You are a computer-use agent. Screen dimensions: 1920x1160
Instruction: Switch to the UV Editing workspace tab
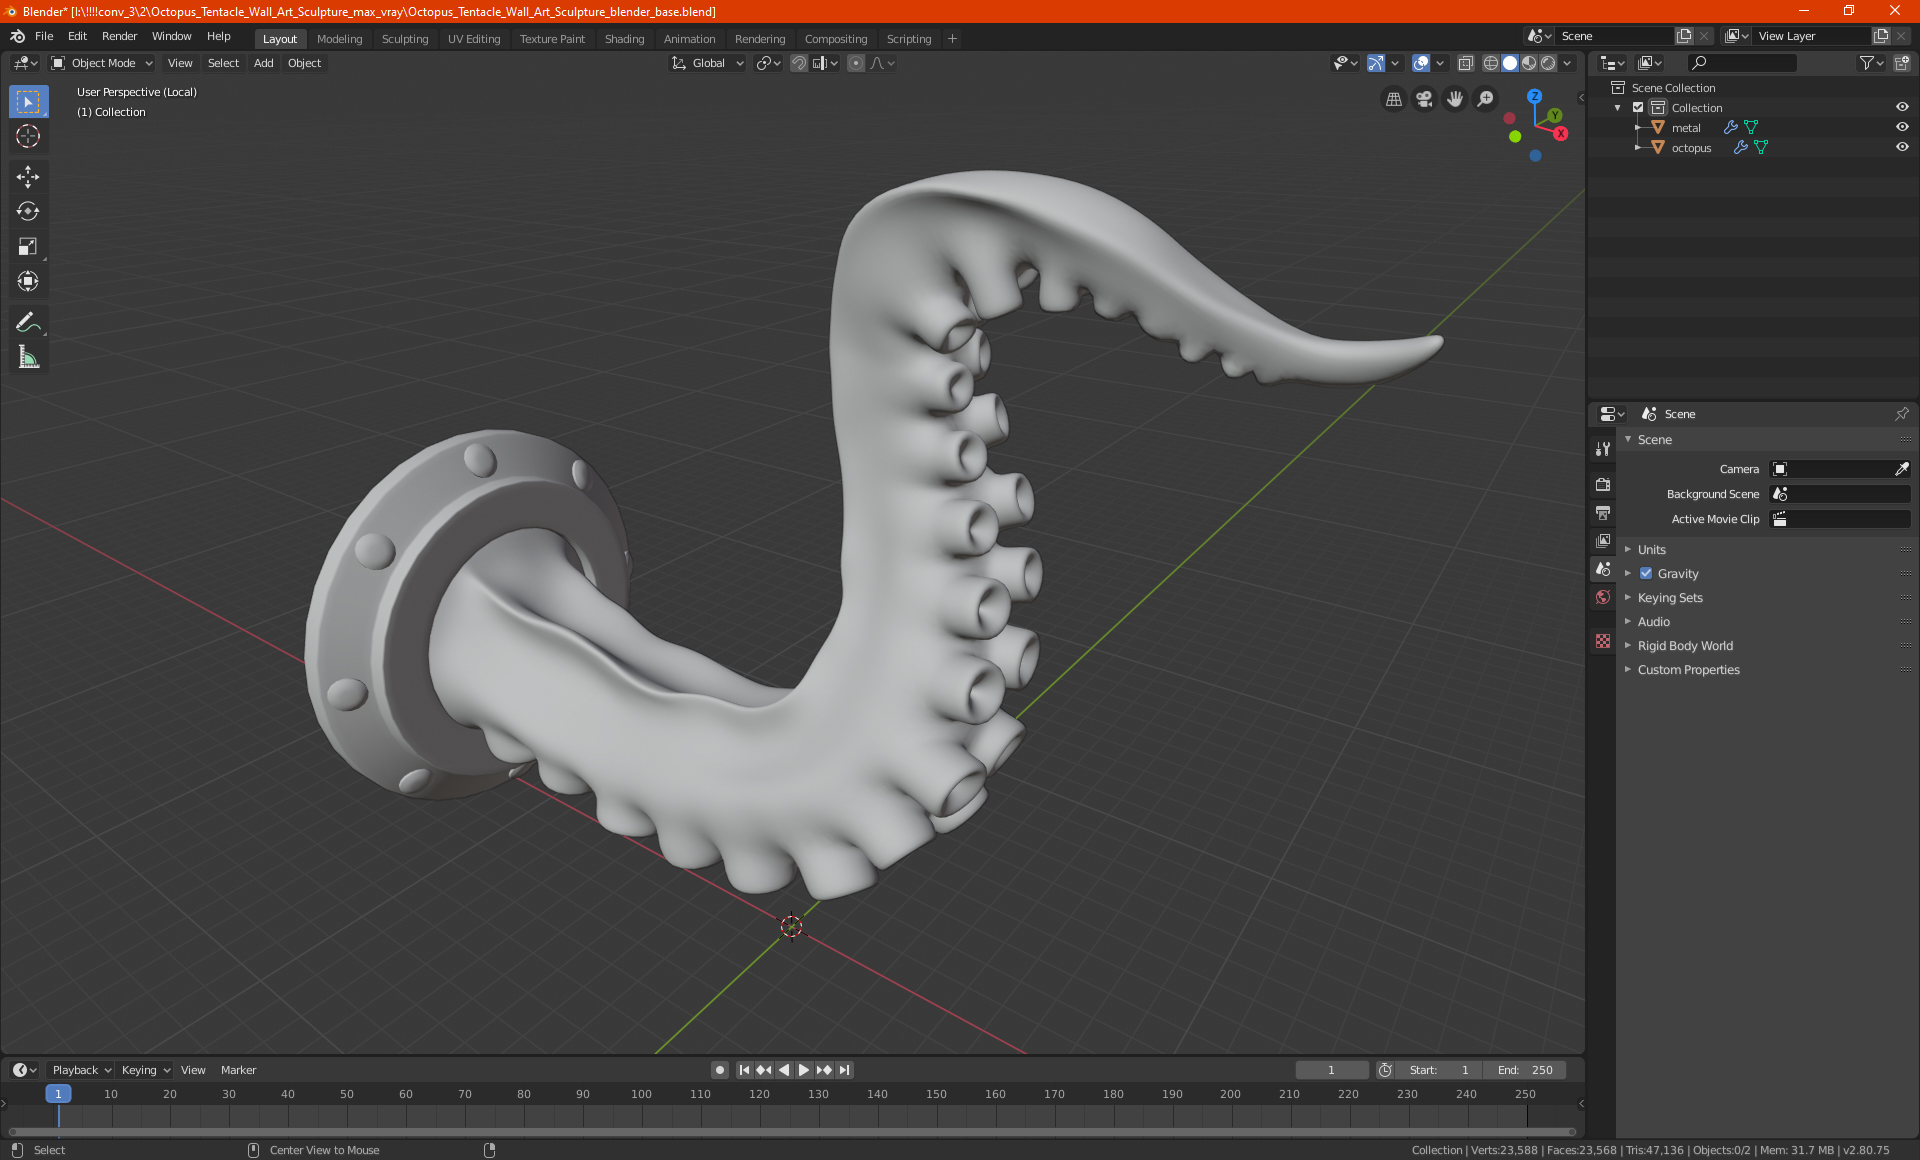[x=474, y=39]
